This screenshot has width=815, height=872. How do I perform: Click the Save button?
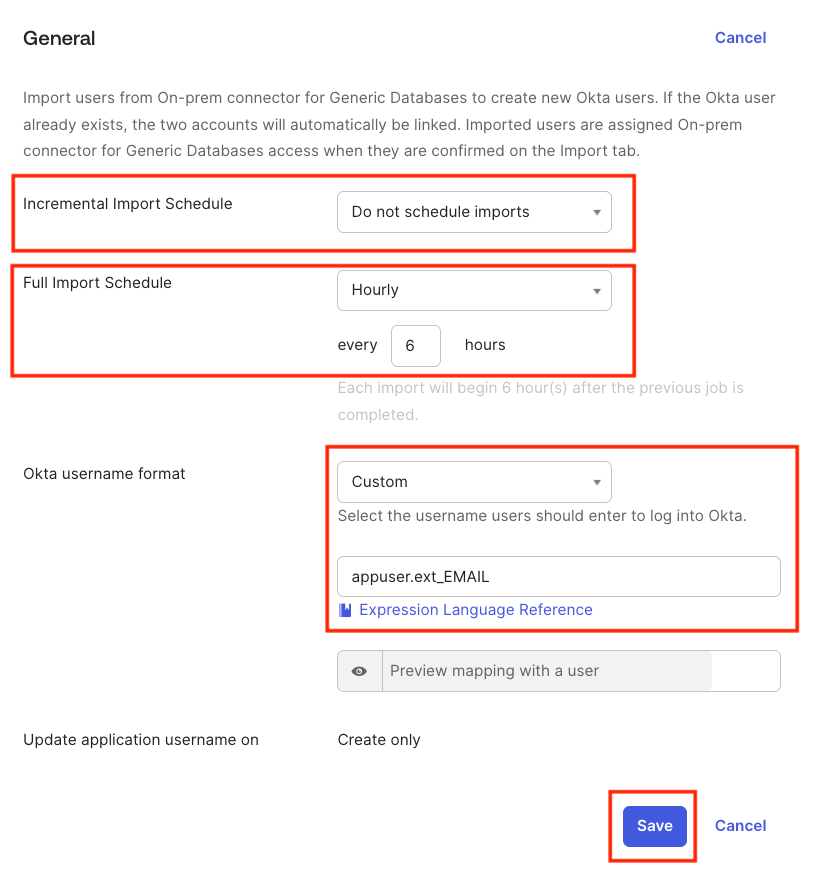[653, 826]
